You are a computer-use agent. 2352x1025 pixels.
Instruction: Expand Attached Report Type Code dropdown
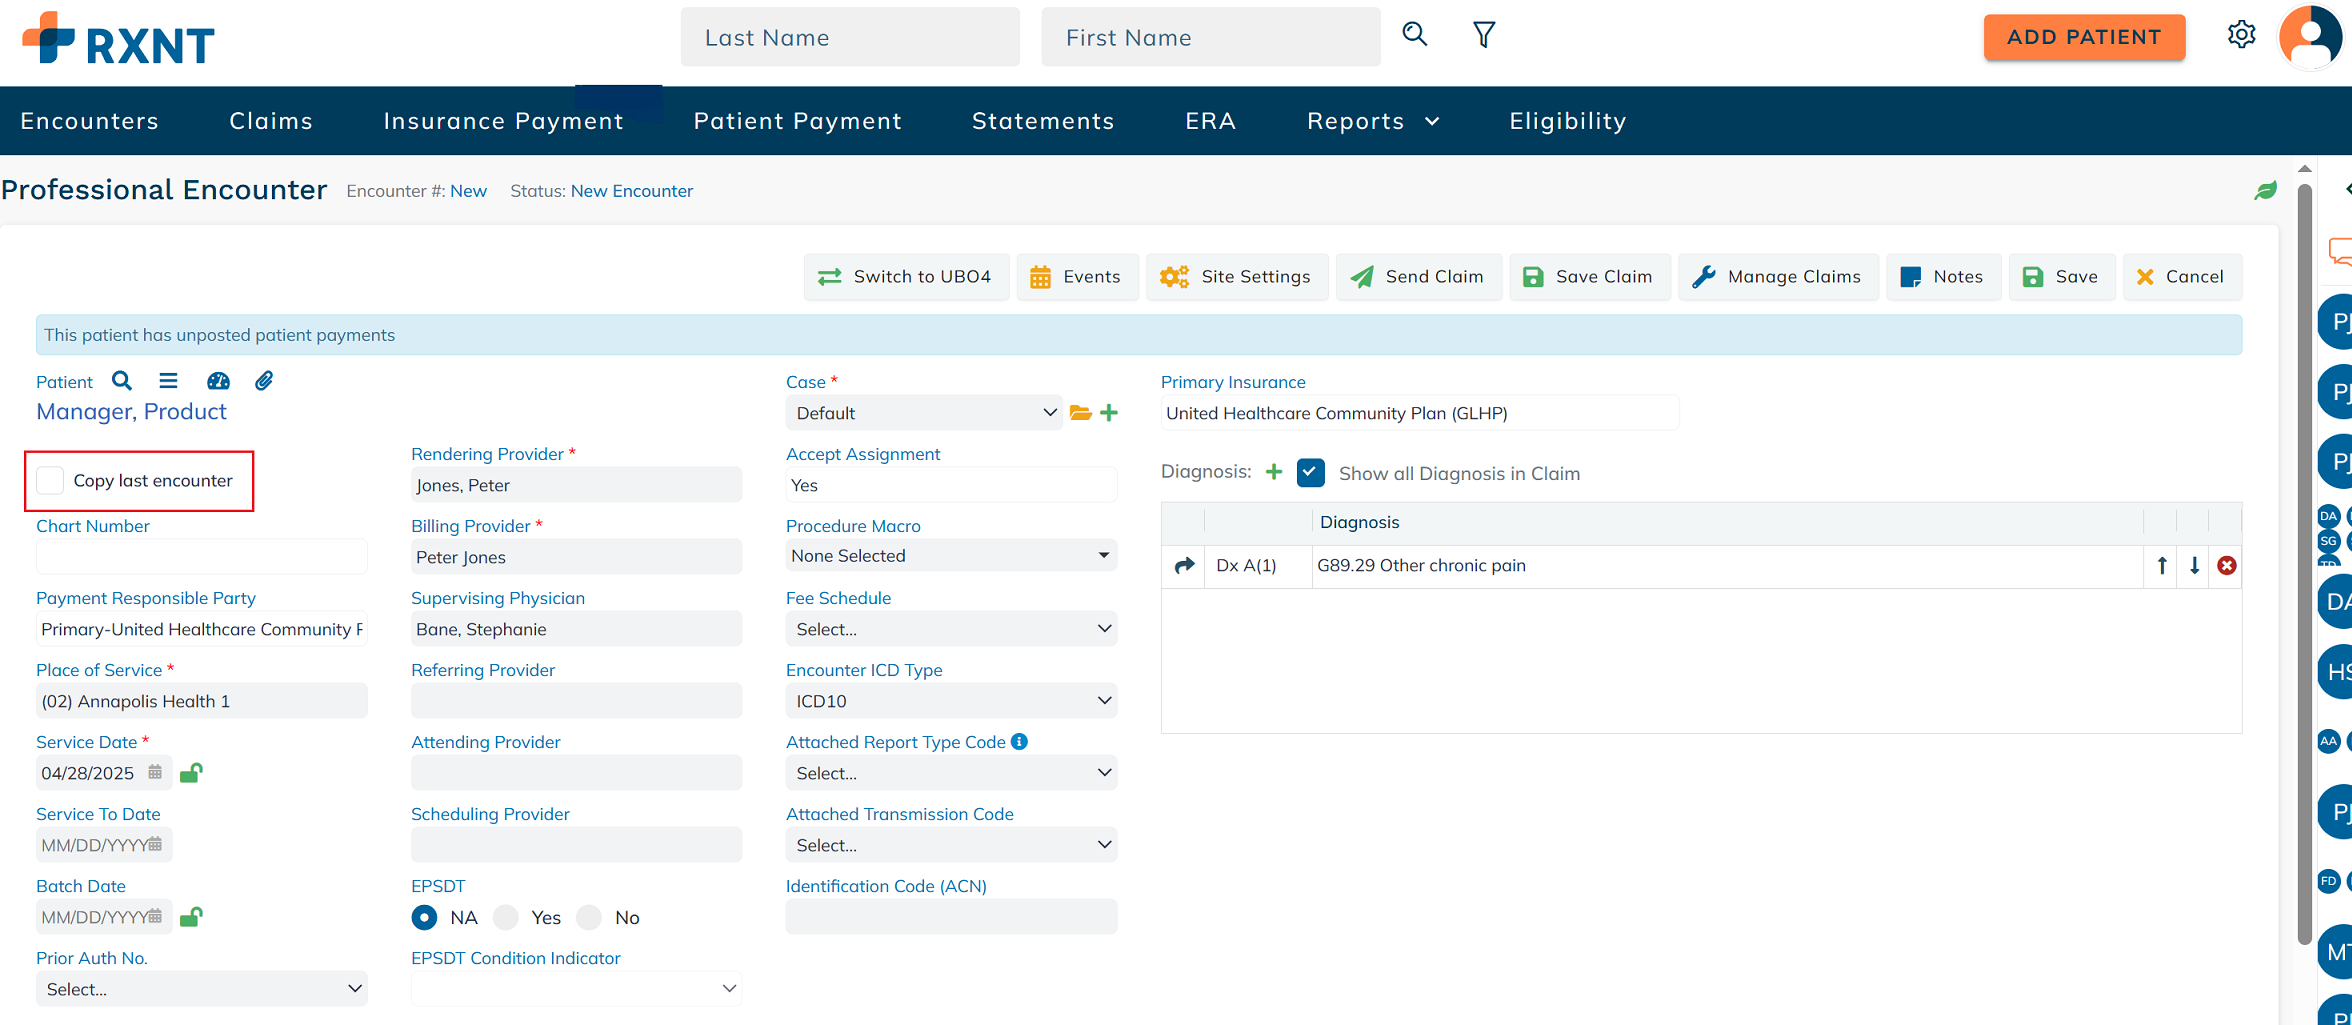click(951, 773)
